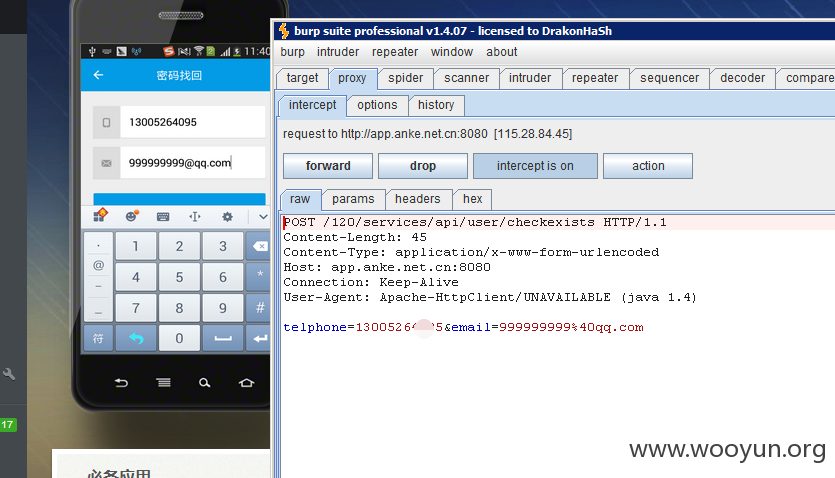Screen dimensions: 835x478
Task: Tap the blue submit button below email
Action: click(x=179, y=199)
